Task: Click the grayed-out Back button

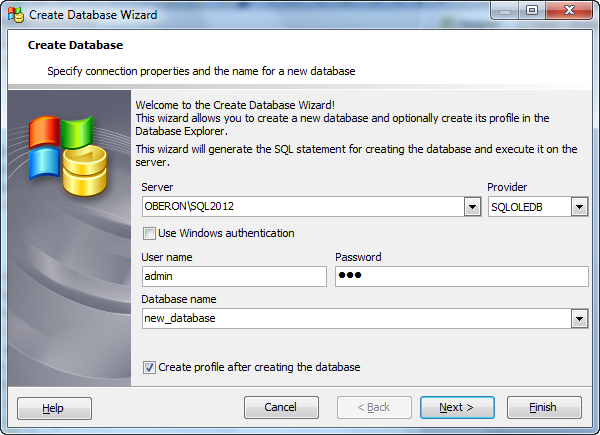Action: pos(374,408)
